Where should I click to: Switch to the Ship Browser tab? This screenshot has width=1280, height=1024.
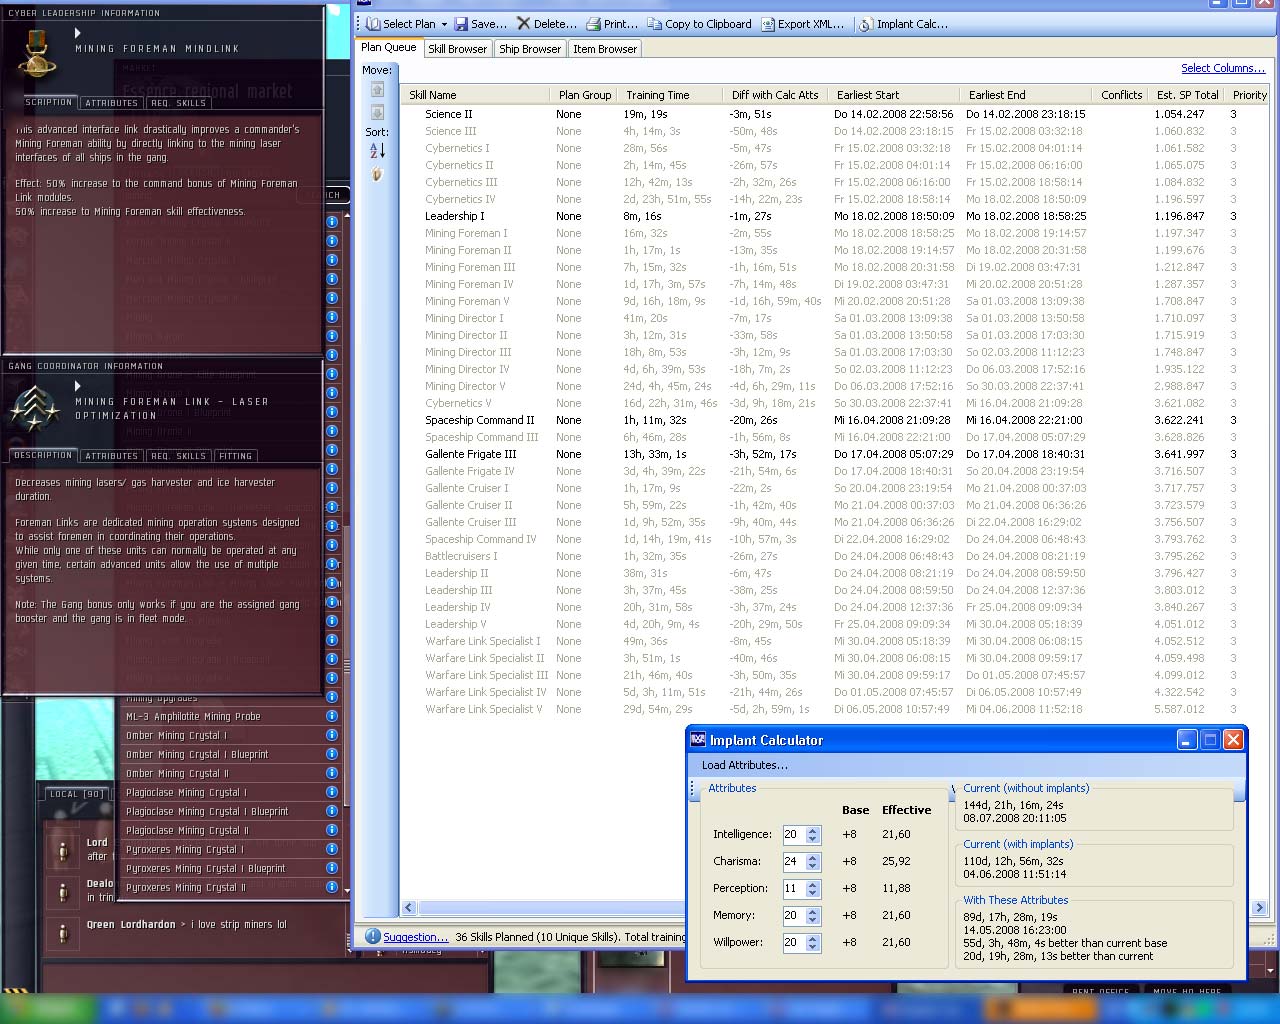point(530,48)
